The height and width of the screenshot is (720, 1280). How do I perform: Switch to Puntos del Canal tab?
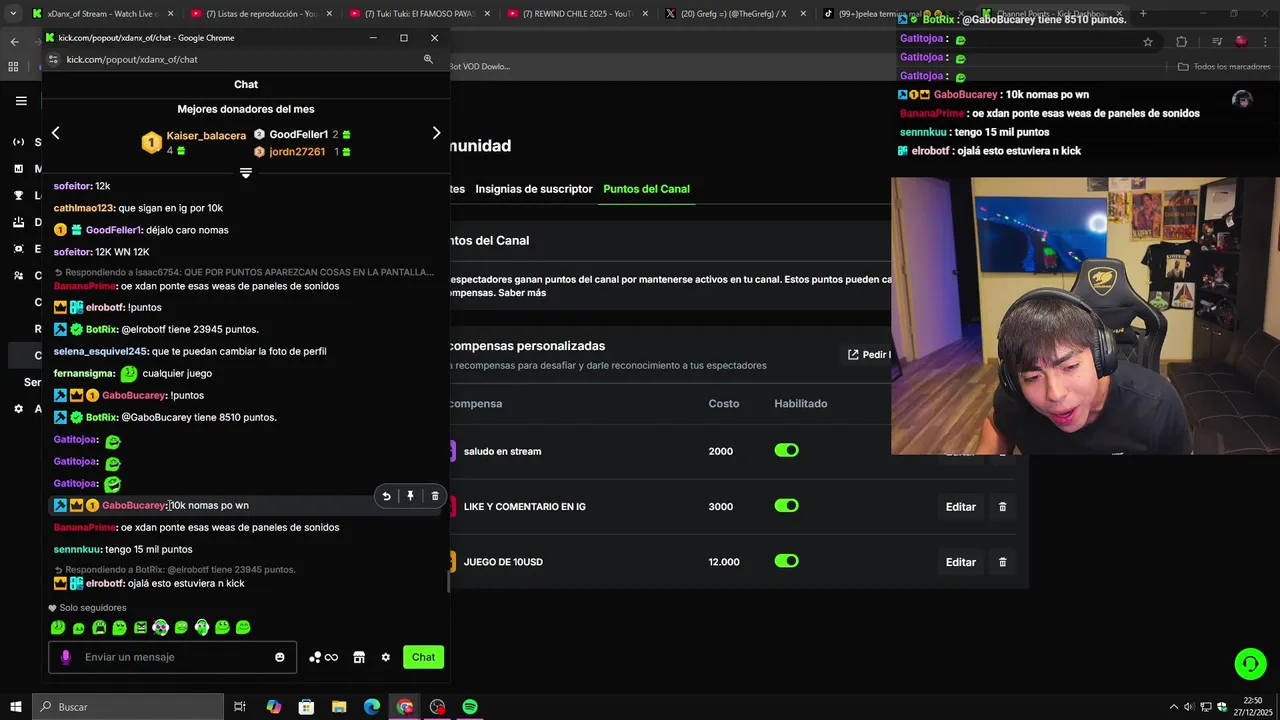[x=646, y=189]
